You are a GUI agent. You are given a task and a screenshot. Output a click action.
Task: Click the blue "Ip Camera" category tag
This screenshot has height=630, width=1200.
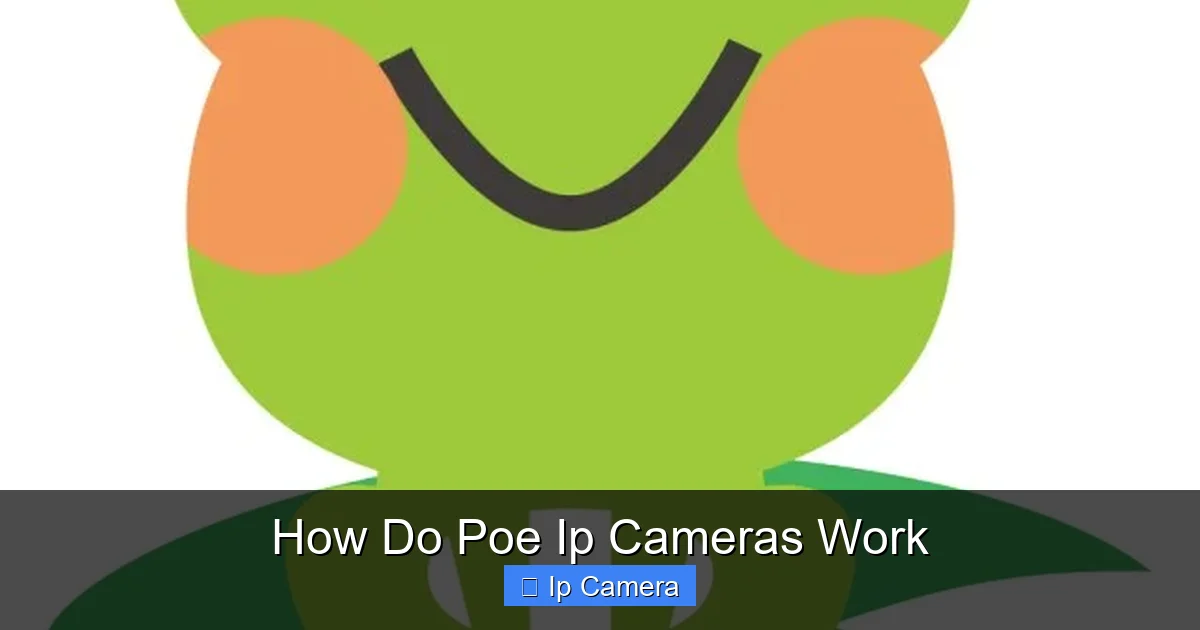(600, 586)
